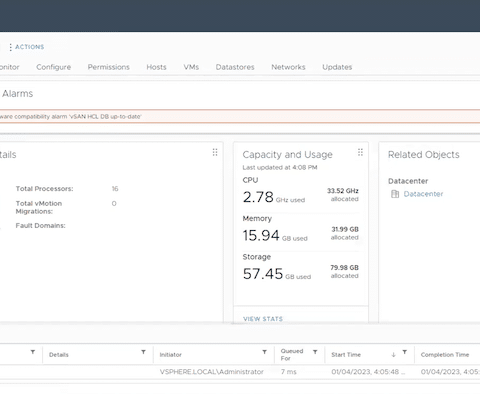Image resolution: width=480 pixels, height=394 pixels.
Task: Click the View Stats link
Action: [x=263, y=319]
